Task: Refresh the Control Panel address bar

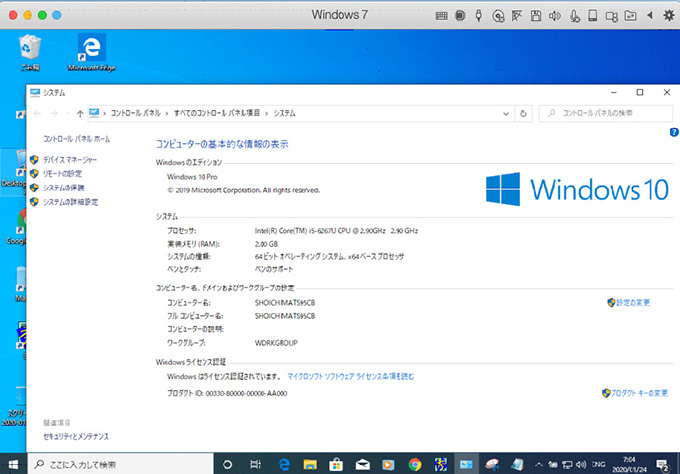Action: pos(523,114)
